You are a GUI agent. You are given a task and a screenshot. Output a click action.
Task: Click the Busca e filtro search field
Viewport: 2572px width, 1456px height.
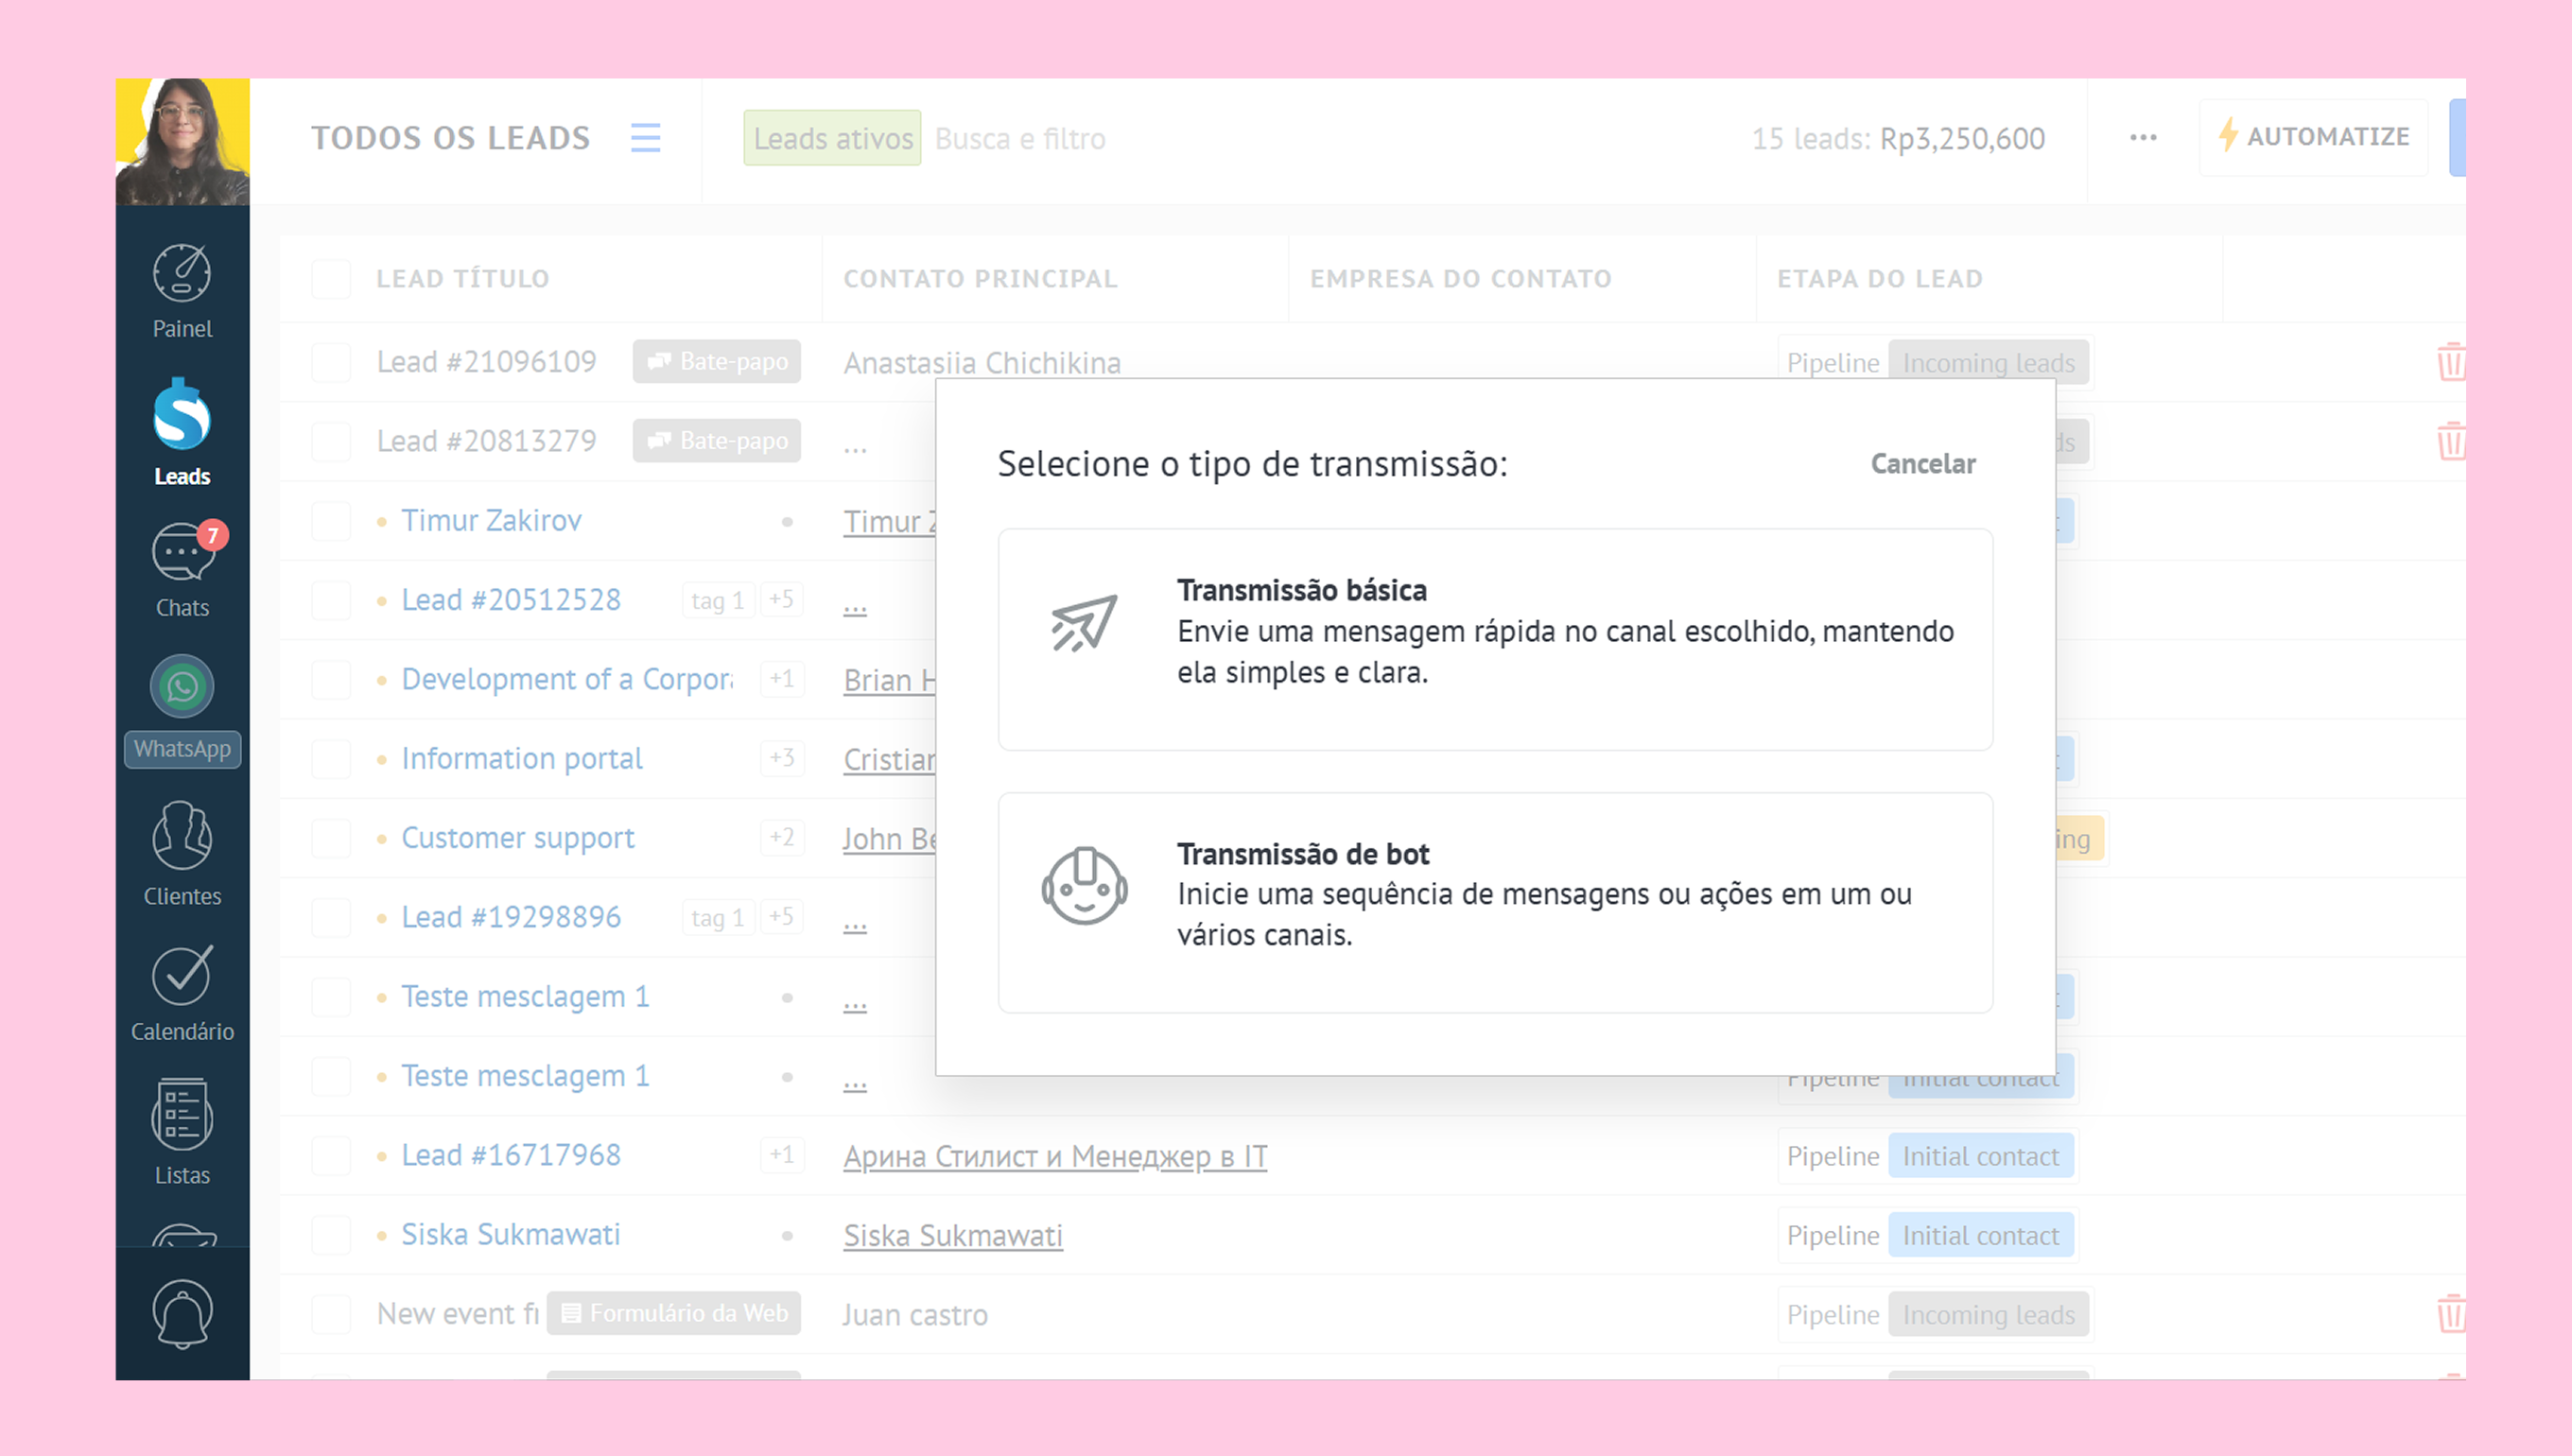[x=1020, y=138]
